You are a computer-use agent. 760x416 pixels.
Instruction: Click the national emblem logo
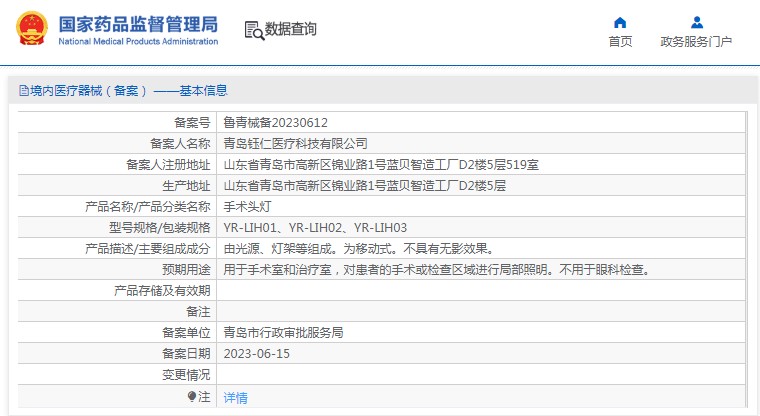click(x=30, y=28)
